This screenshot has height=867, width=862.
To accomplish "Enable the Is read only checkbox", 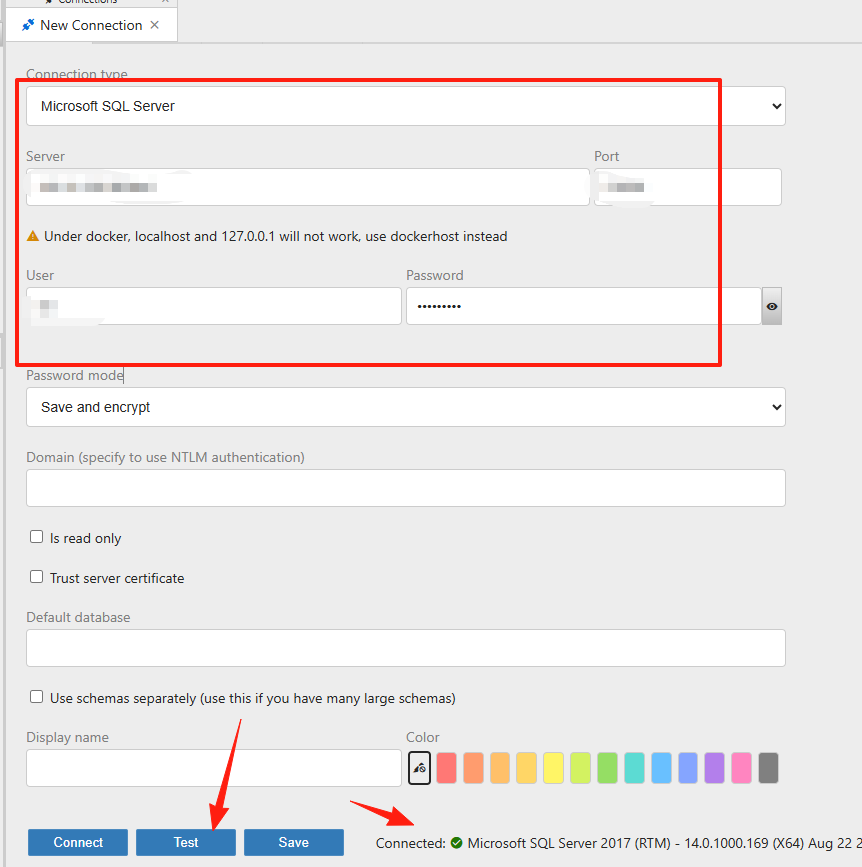I will click(x=36, y=537).
